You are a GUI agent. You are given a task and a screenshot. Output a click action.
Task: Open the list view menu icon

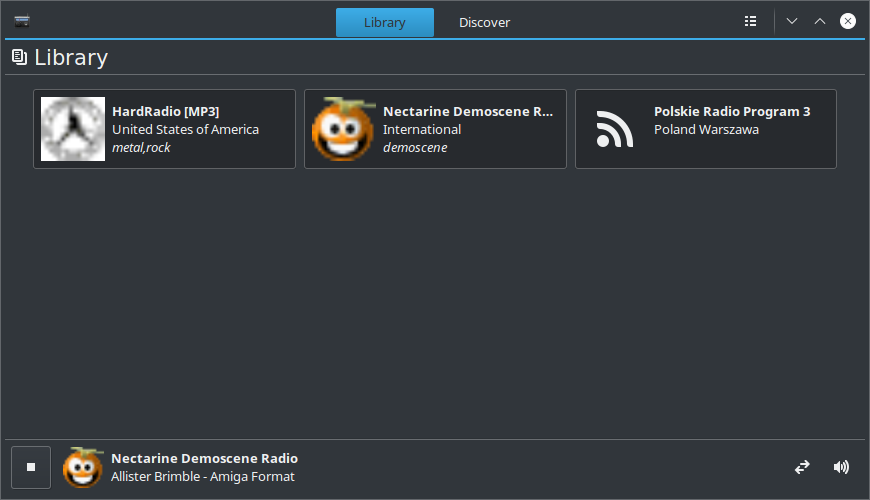coord(750,21)
